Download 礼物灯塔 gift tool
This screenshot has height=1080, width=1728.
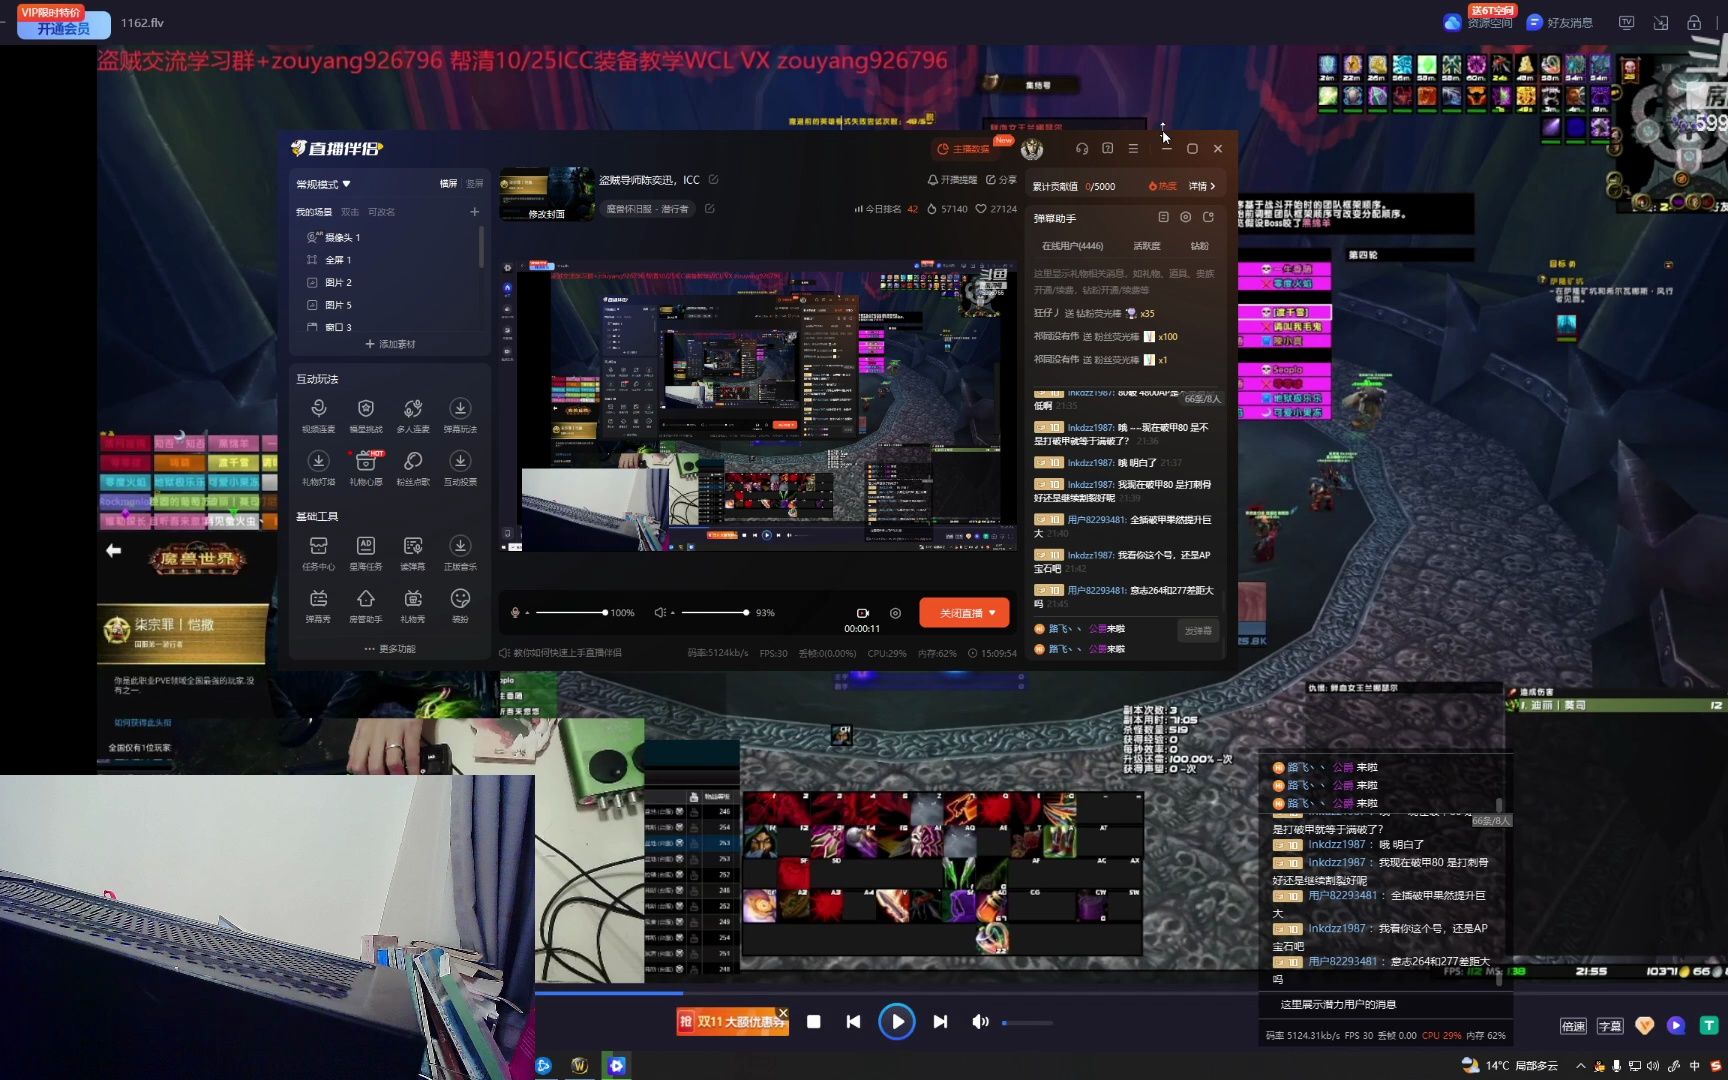point(318,468)
